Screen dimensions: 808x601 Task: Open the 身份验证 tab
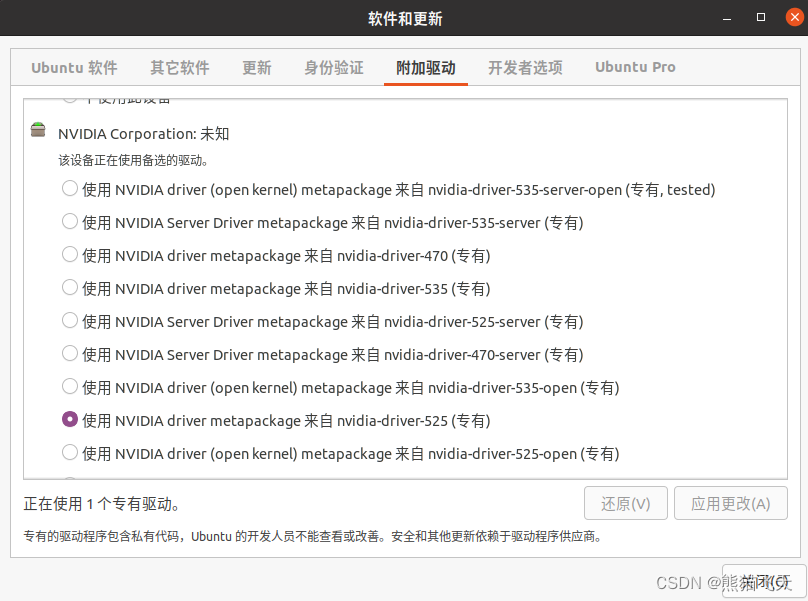coord(333,68)
